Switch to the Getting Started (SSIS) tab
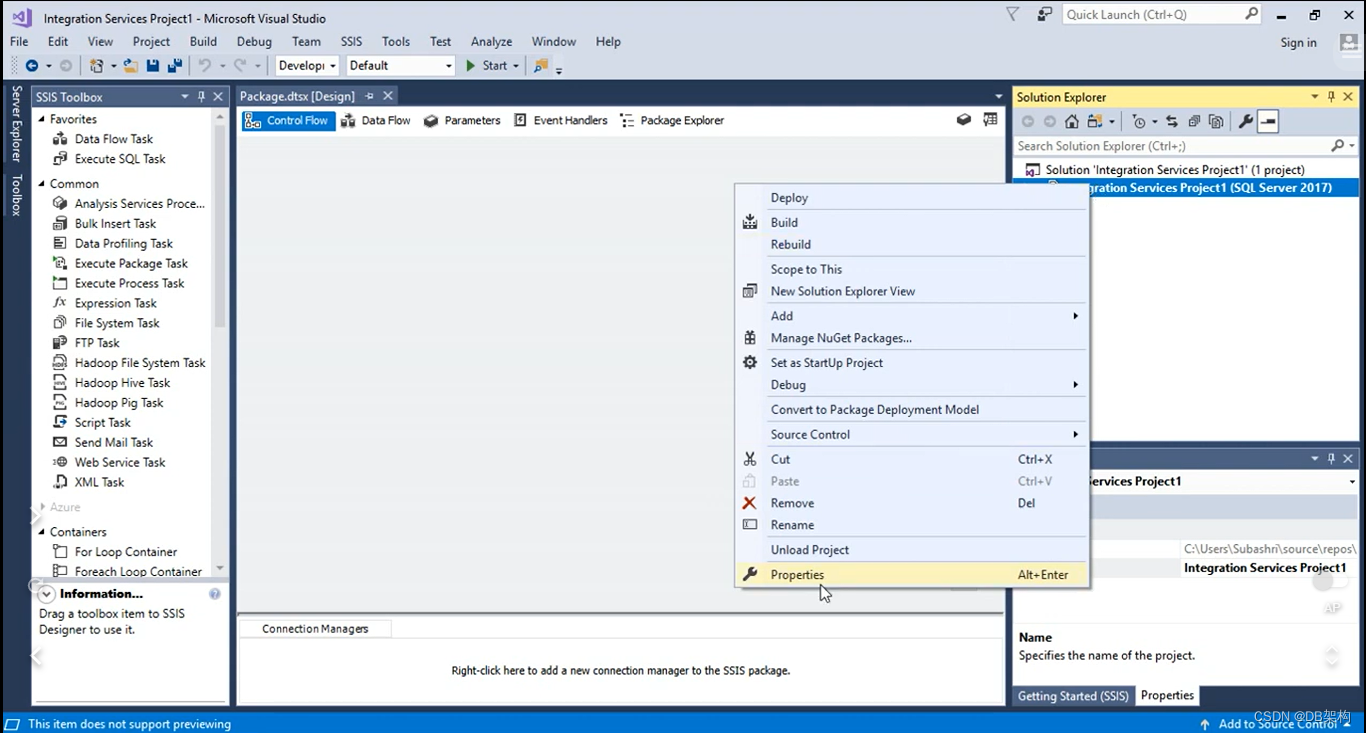Screen dimensions: 1366x733 [x=1073, y=695]
